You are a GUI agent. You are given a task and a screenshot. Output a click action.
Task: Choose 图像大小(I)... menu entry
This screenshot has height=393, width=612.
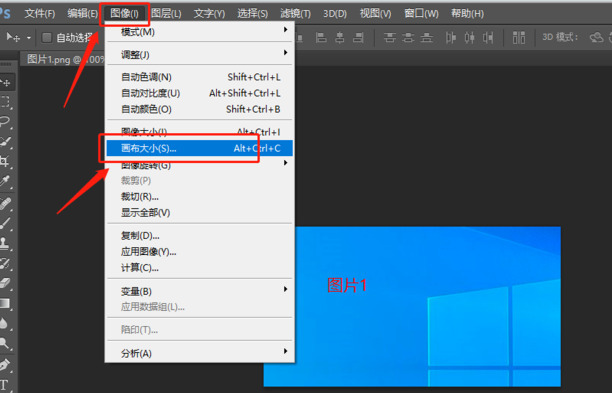coord(199,132)
